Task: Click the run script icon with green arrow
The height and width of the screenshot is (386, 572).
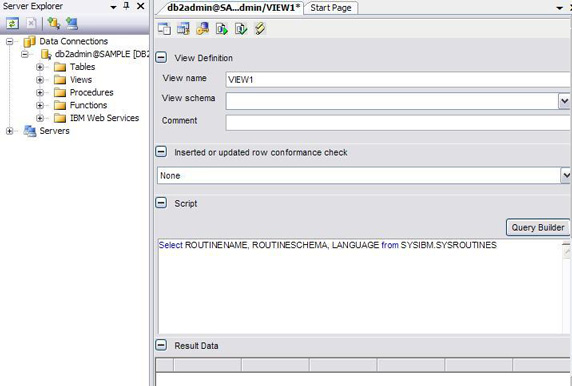Action: [222, 29]
